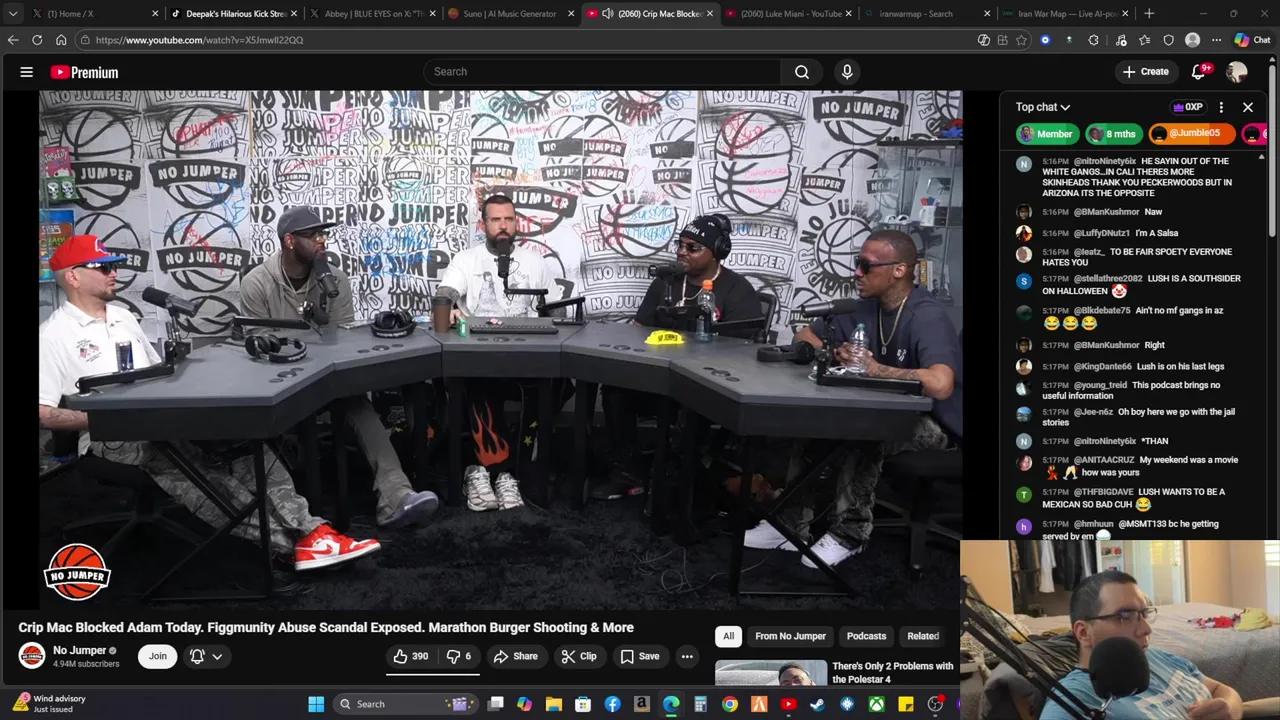
Task: Reload the page with refresh icon
Action: click(x=37, y=40)
